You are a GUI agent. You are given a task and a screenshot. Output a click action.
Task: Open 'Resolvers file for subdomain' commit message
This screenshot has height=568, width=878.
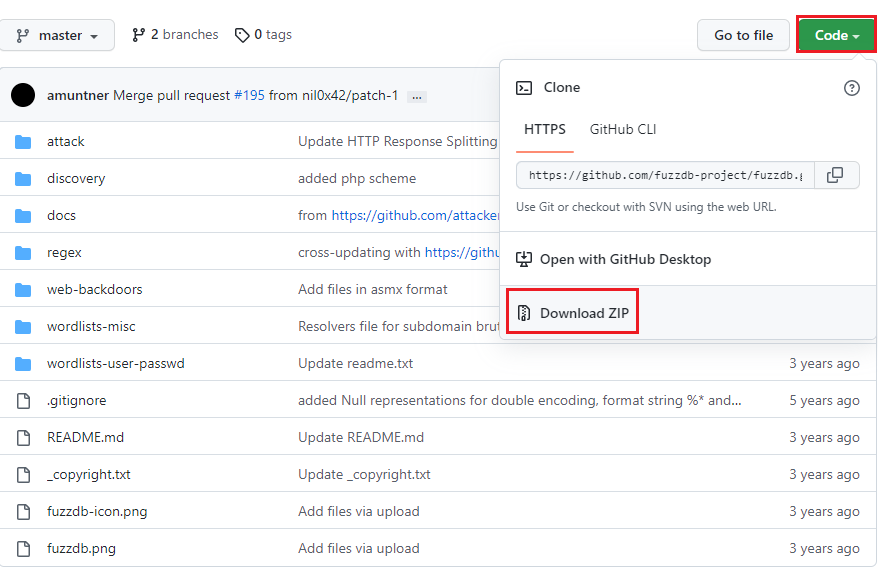398,326
